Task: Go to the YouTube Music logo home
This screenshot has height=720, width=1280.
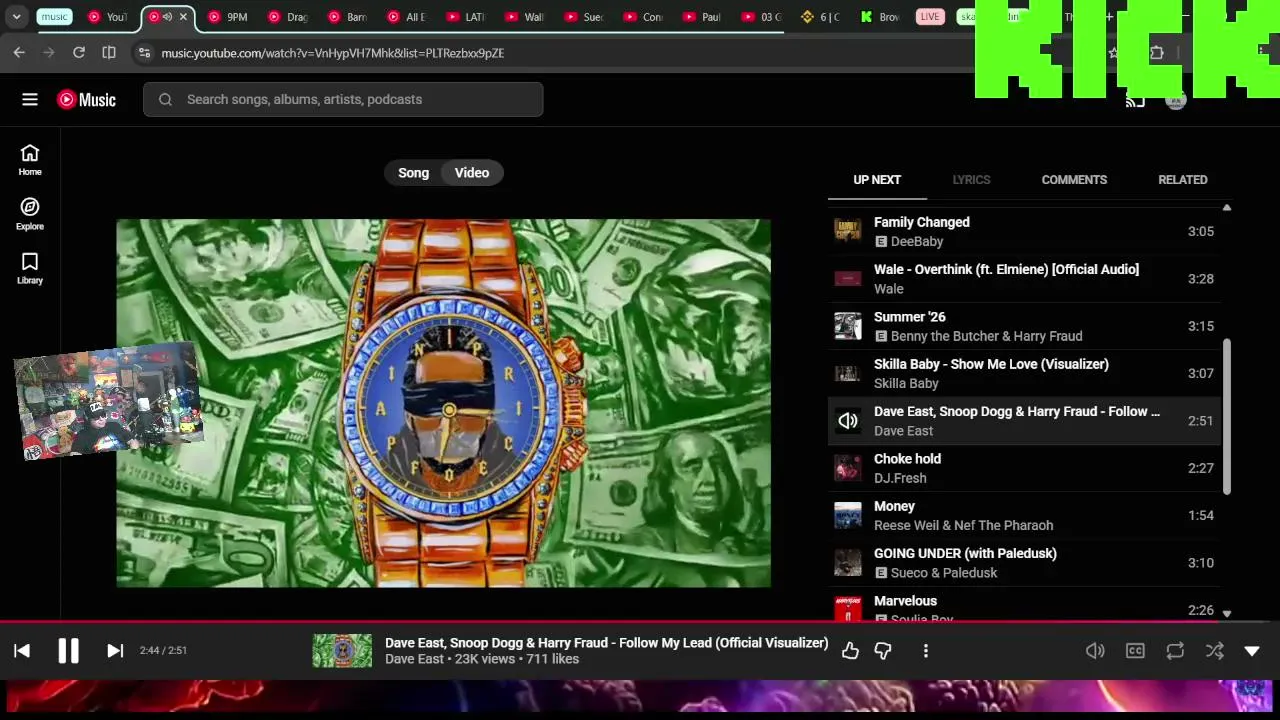Action: [86, 99]
